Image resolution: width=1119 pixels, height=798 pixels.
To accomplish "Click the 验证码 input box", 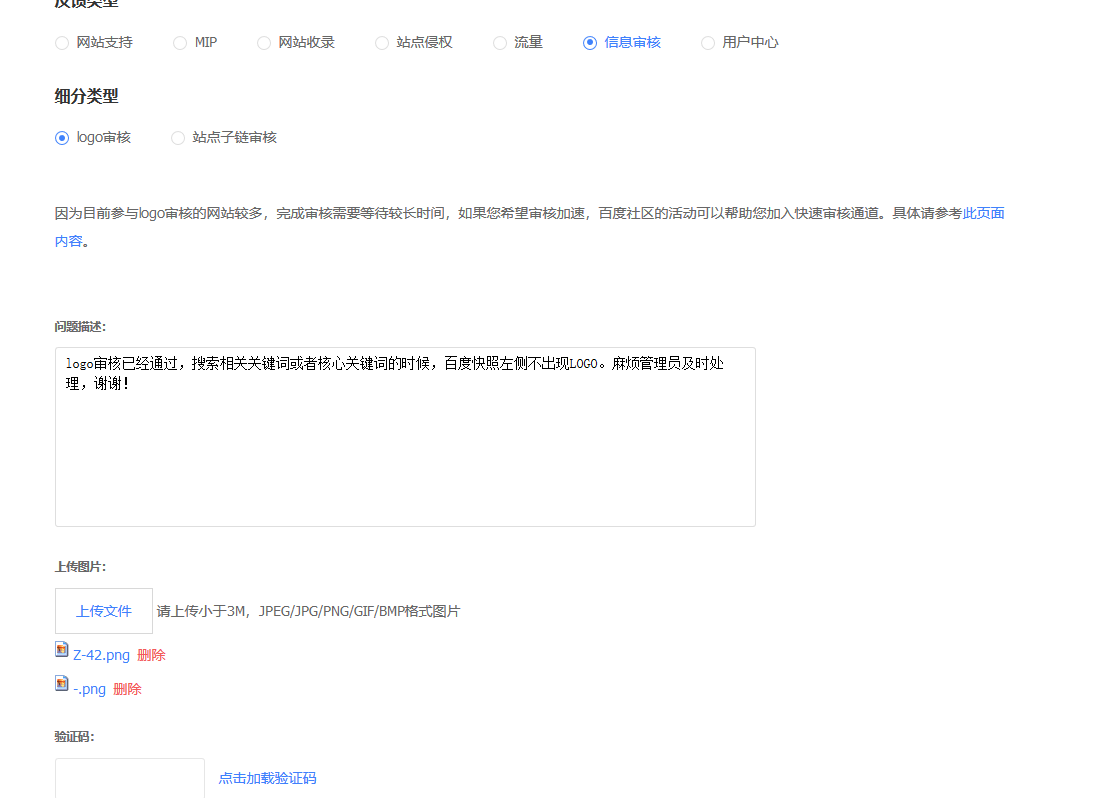I will pos(129,778).
